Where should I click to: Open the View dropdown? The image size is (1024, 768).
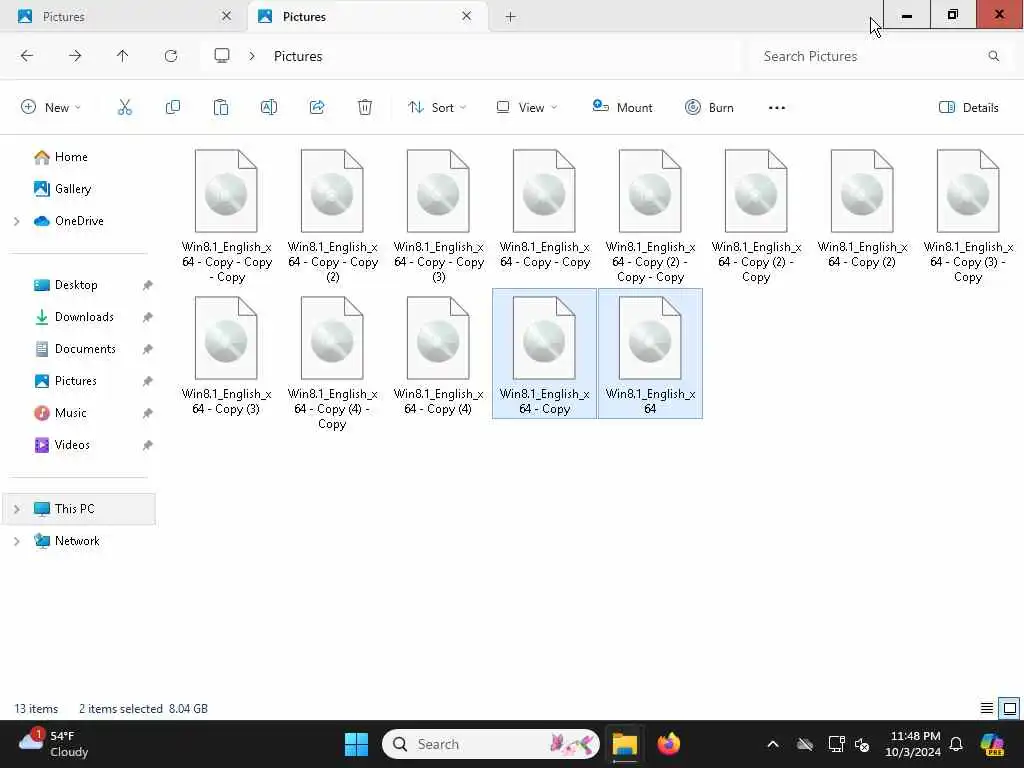526,108
